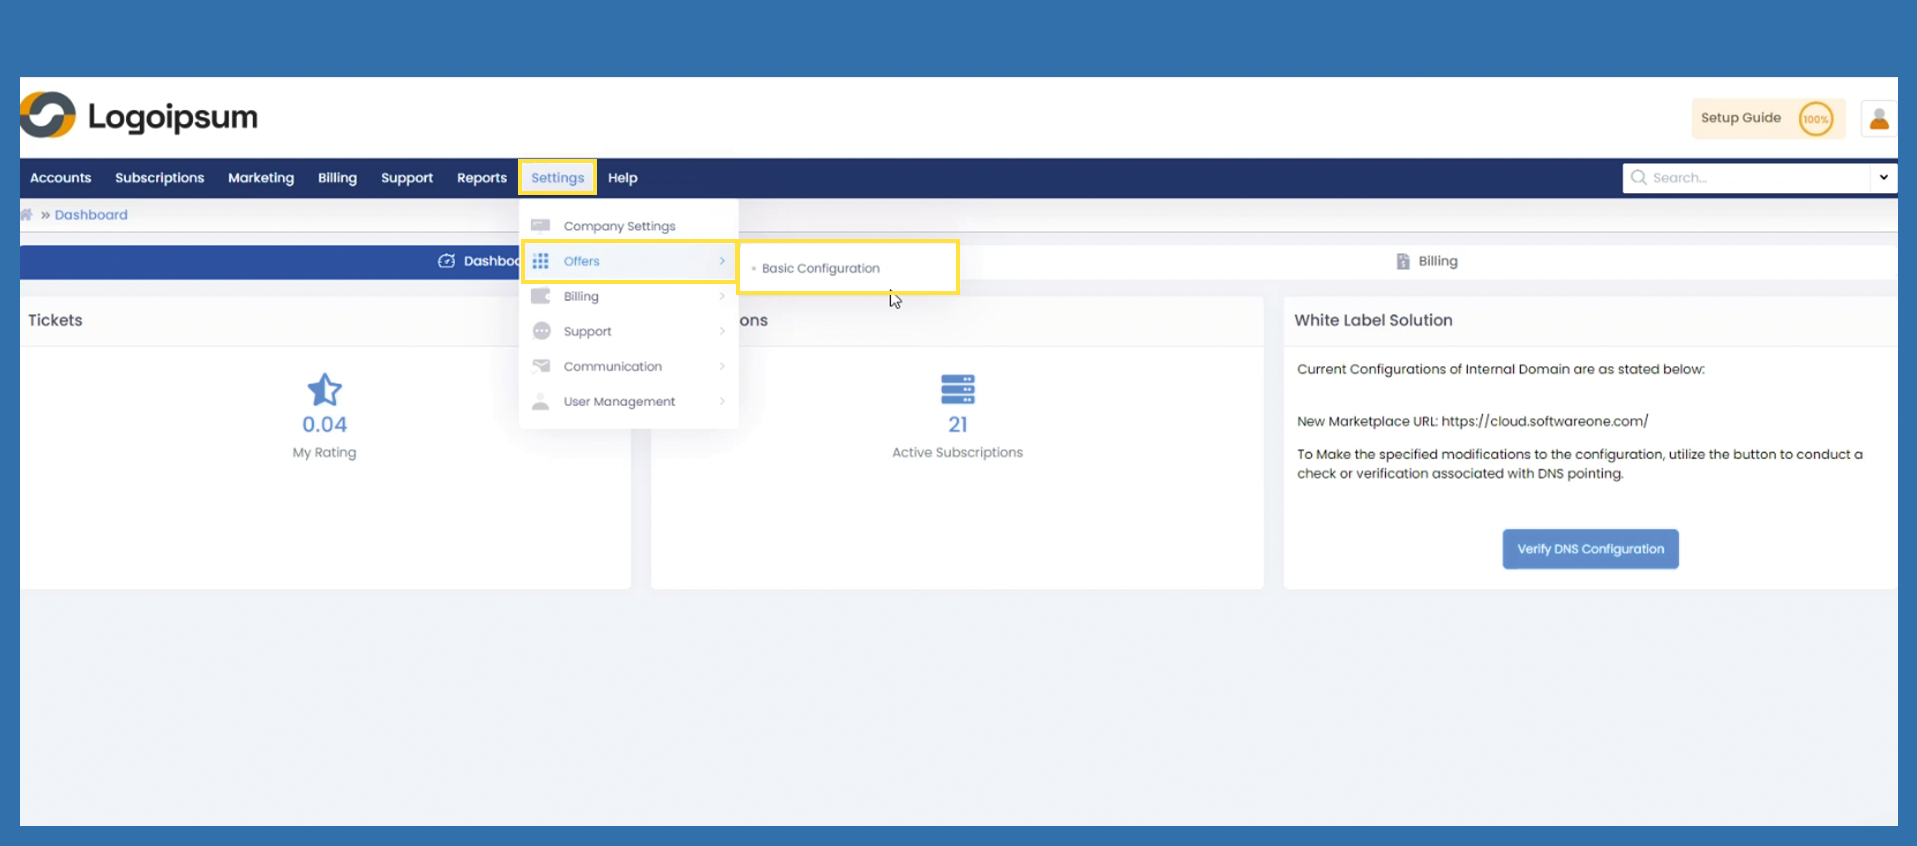Expand the Billing submenu arrow
Viewport: 1917px width, 846px height.
point(722,296)
